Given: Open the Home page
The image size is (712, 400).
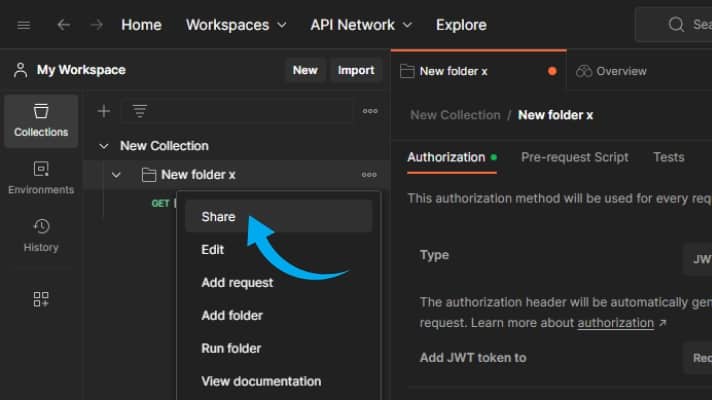Looking at the screenshot, I should click(141, 25).
